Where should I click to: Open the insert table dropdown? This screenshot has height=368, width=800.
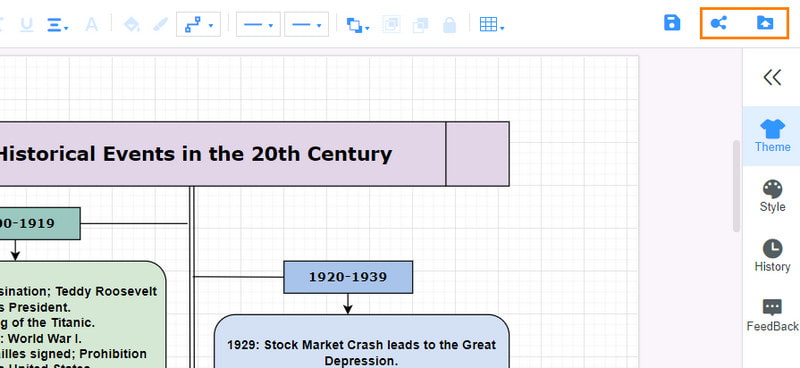click(x=492, y=24)
